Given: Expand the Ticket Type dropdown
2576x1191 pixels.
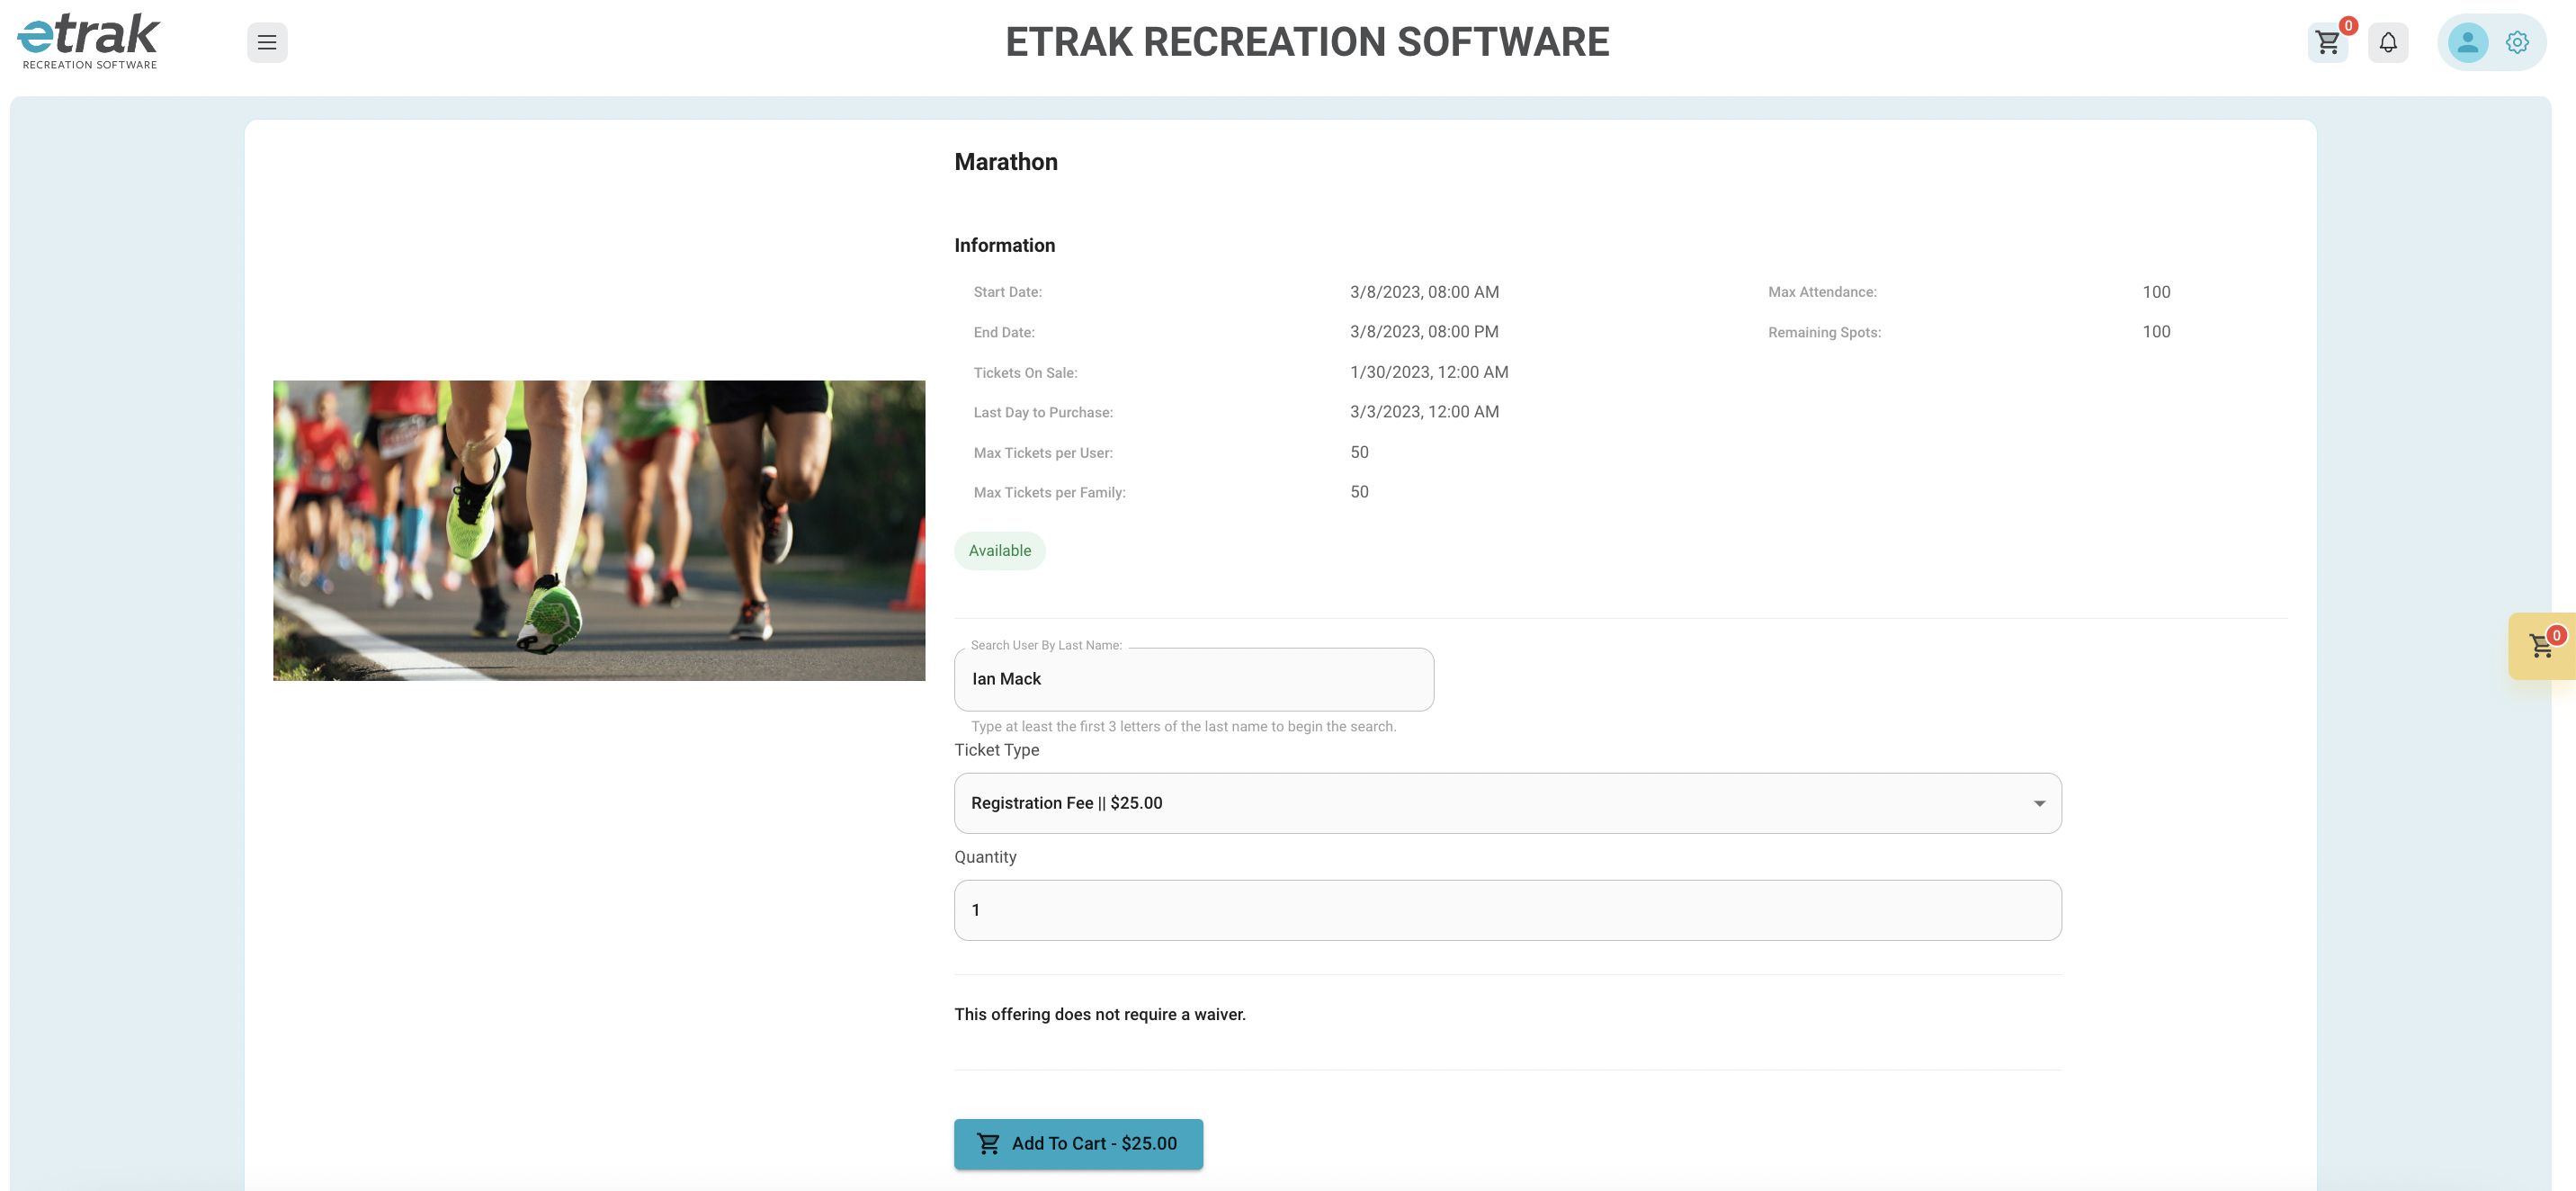Looking at the screenshot, I should point(1507,803).
